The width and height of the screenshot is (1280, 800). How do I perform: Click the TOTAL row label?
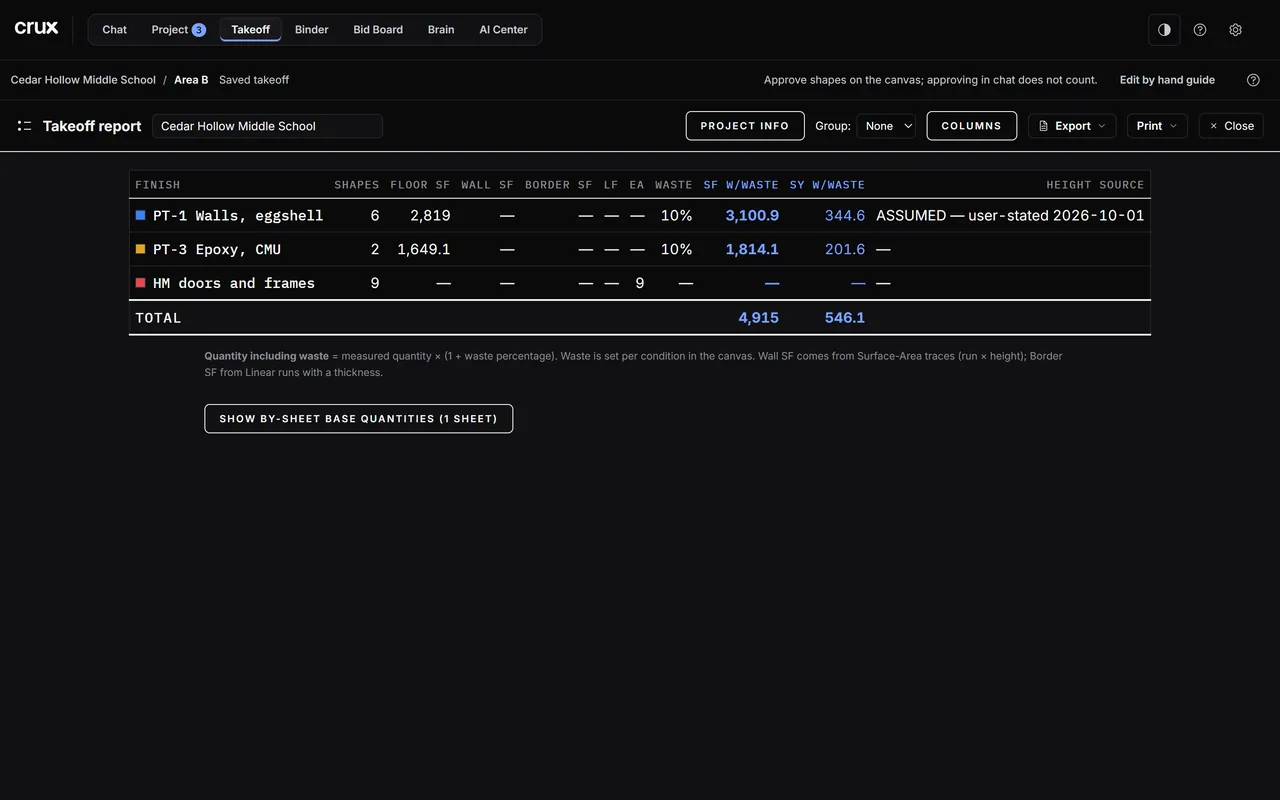pos(158,318)
